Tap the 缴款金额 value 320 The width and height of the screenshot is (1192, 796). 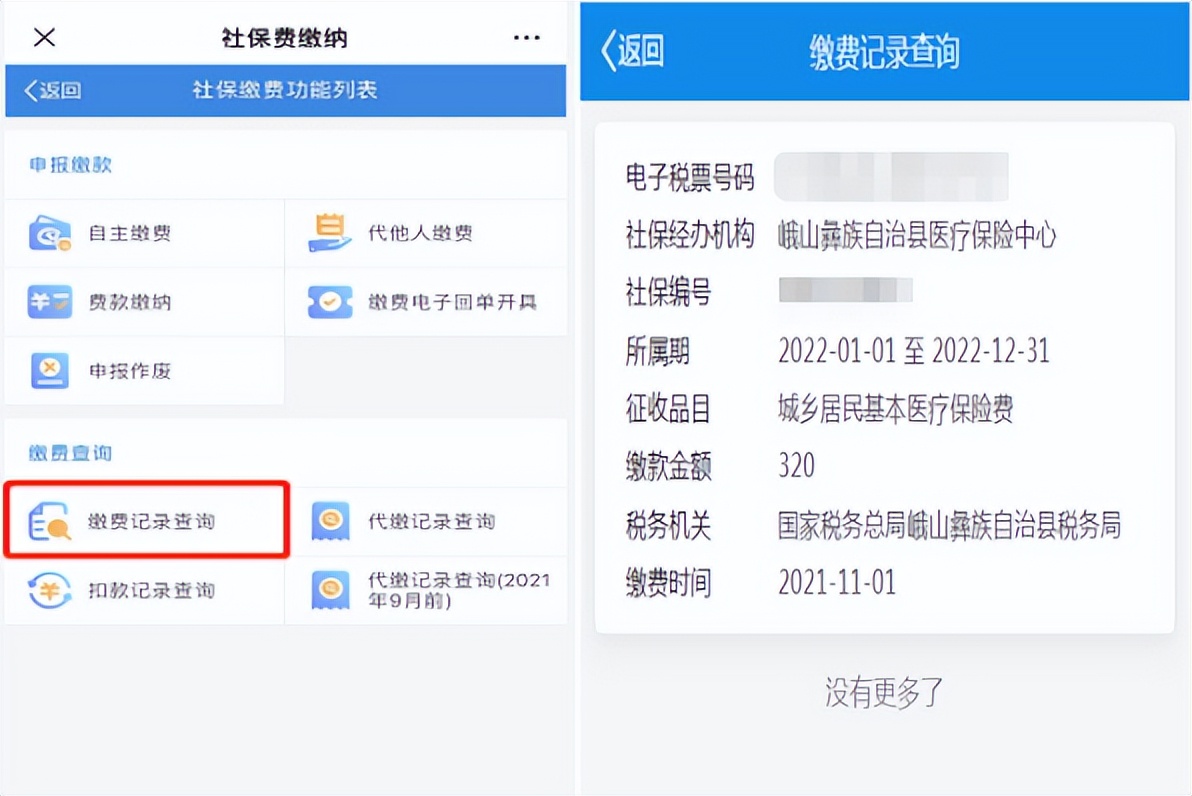[796, 466]
